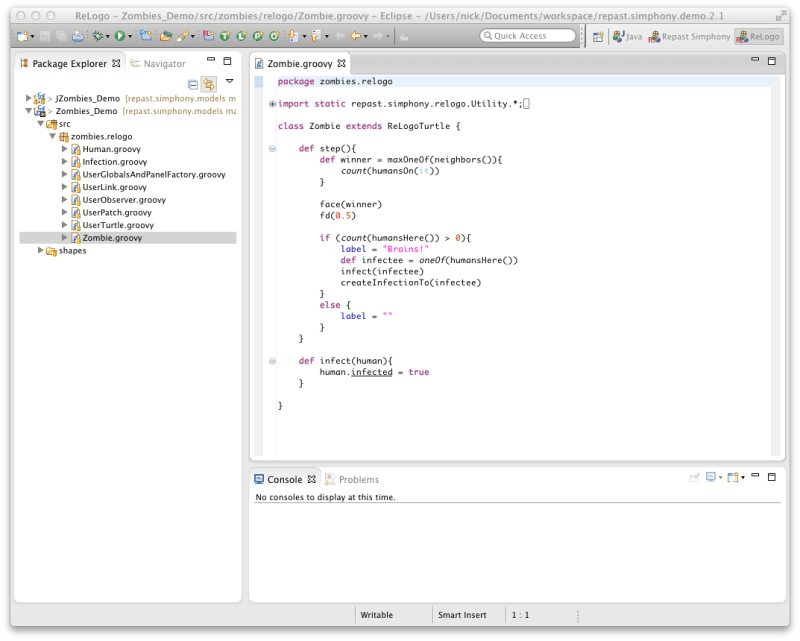Click the Quick Access search field

pos(528,36)
